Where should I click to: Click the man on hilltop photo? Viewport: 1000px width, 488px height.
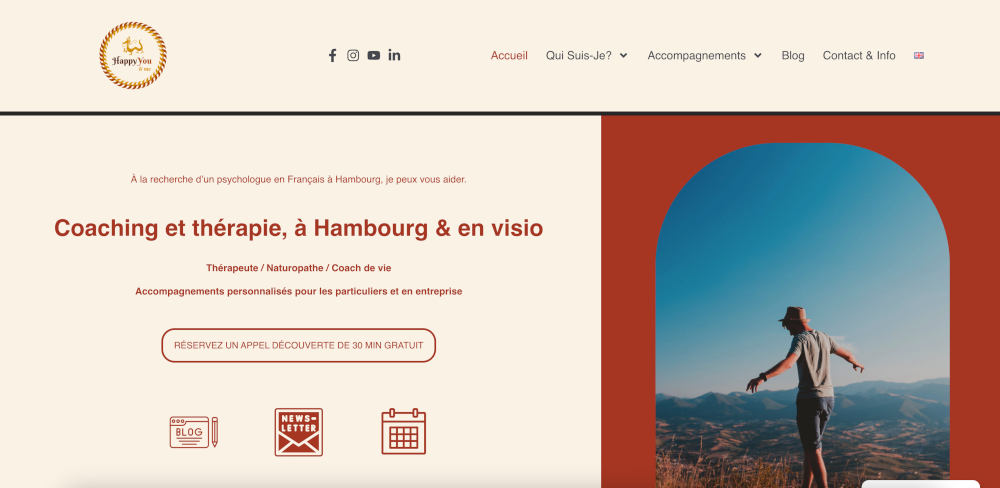tap(802, 315)
